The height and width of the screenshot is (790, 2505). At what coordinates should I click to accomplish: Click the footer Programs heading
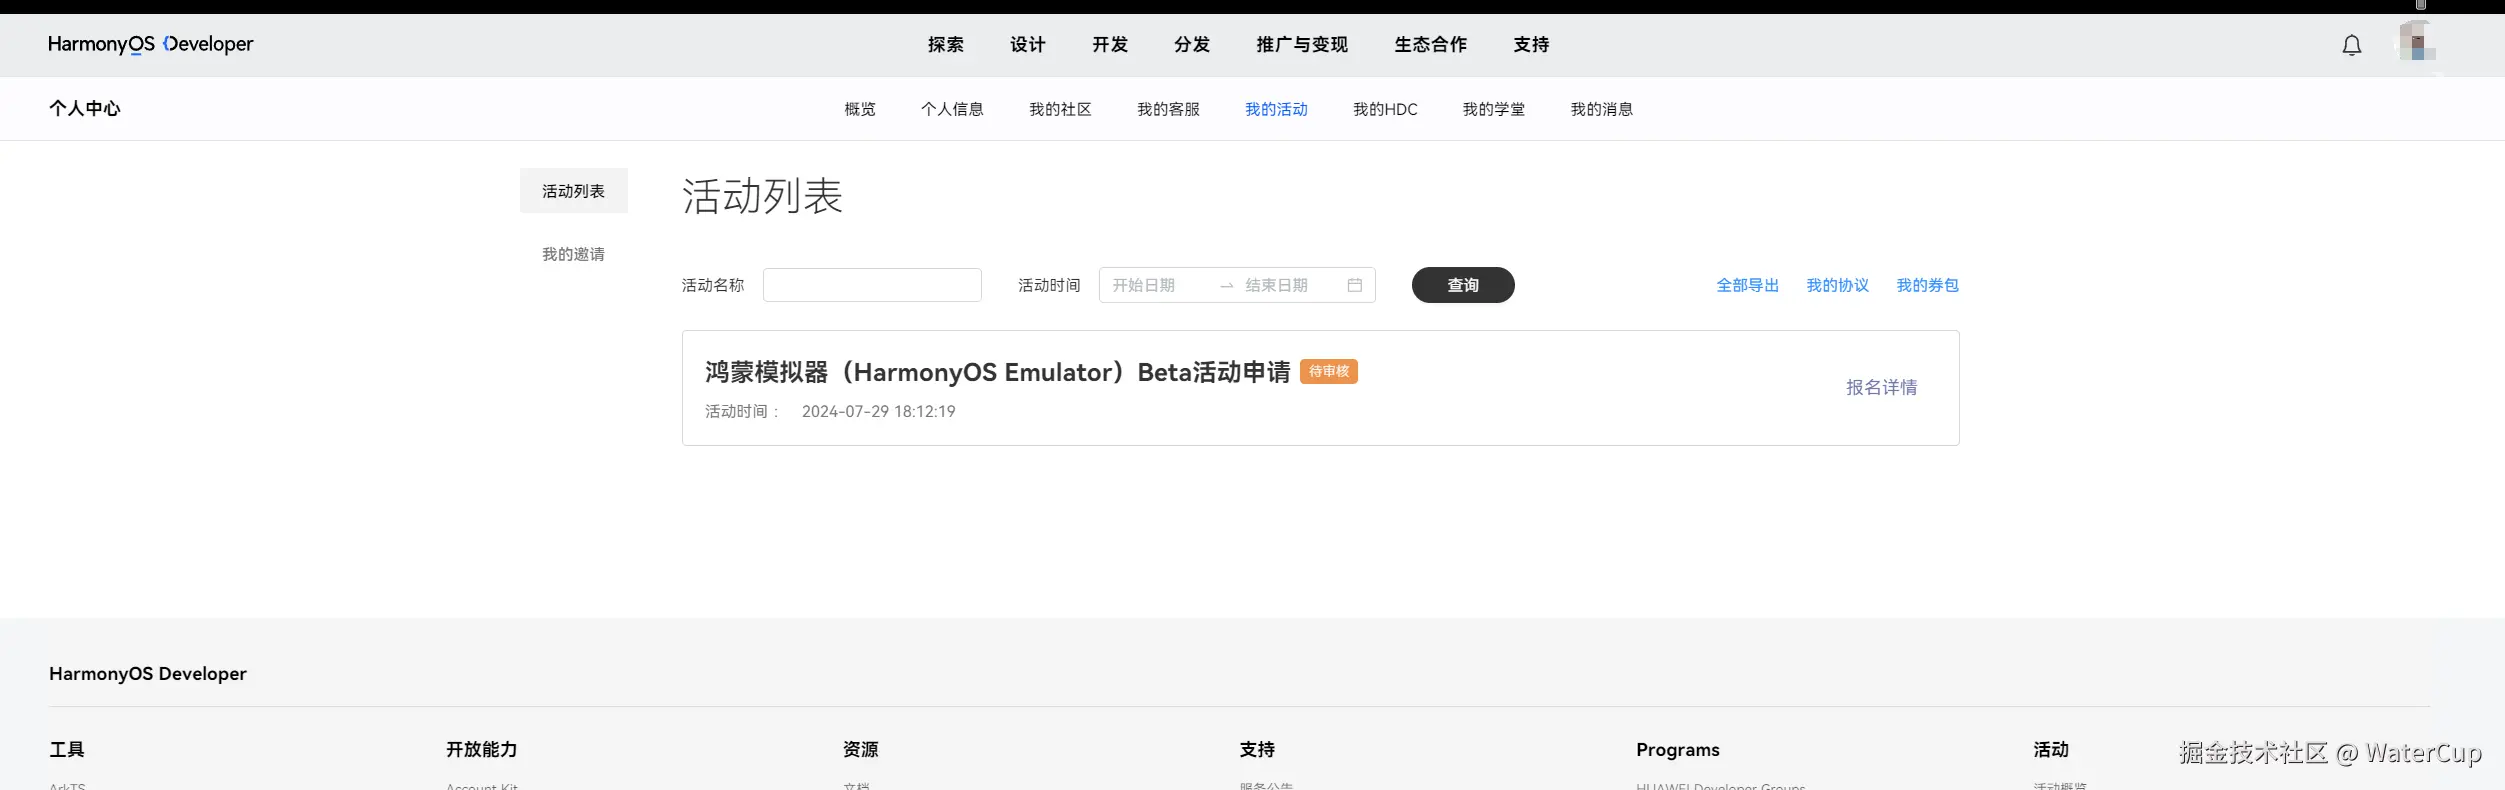pos(1678,750)
